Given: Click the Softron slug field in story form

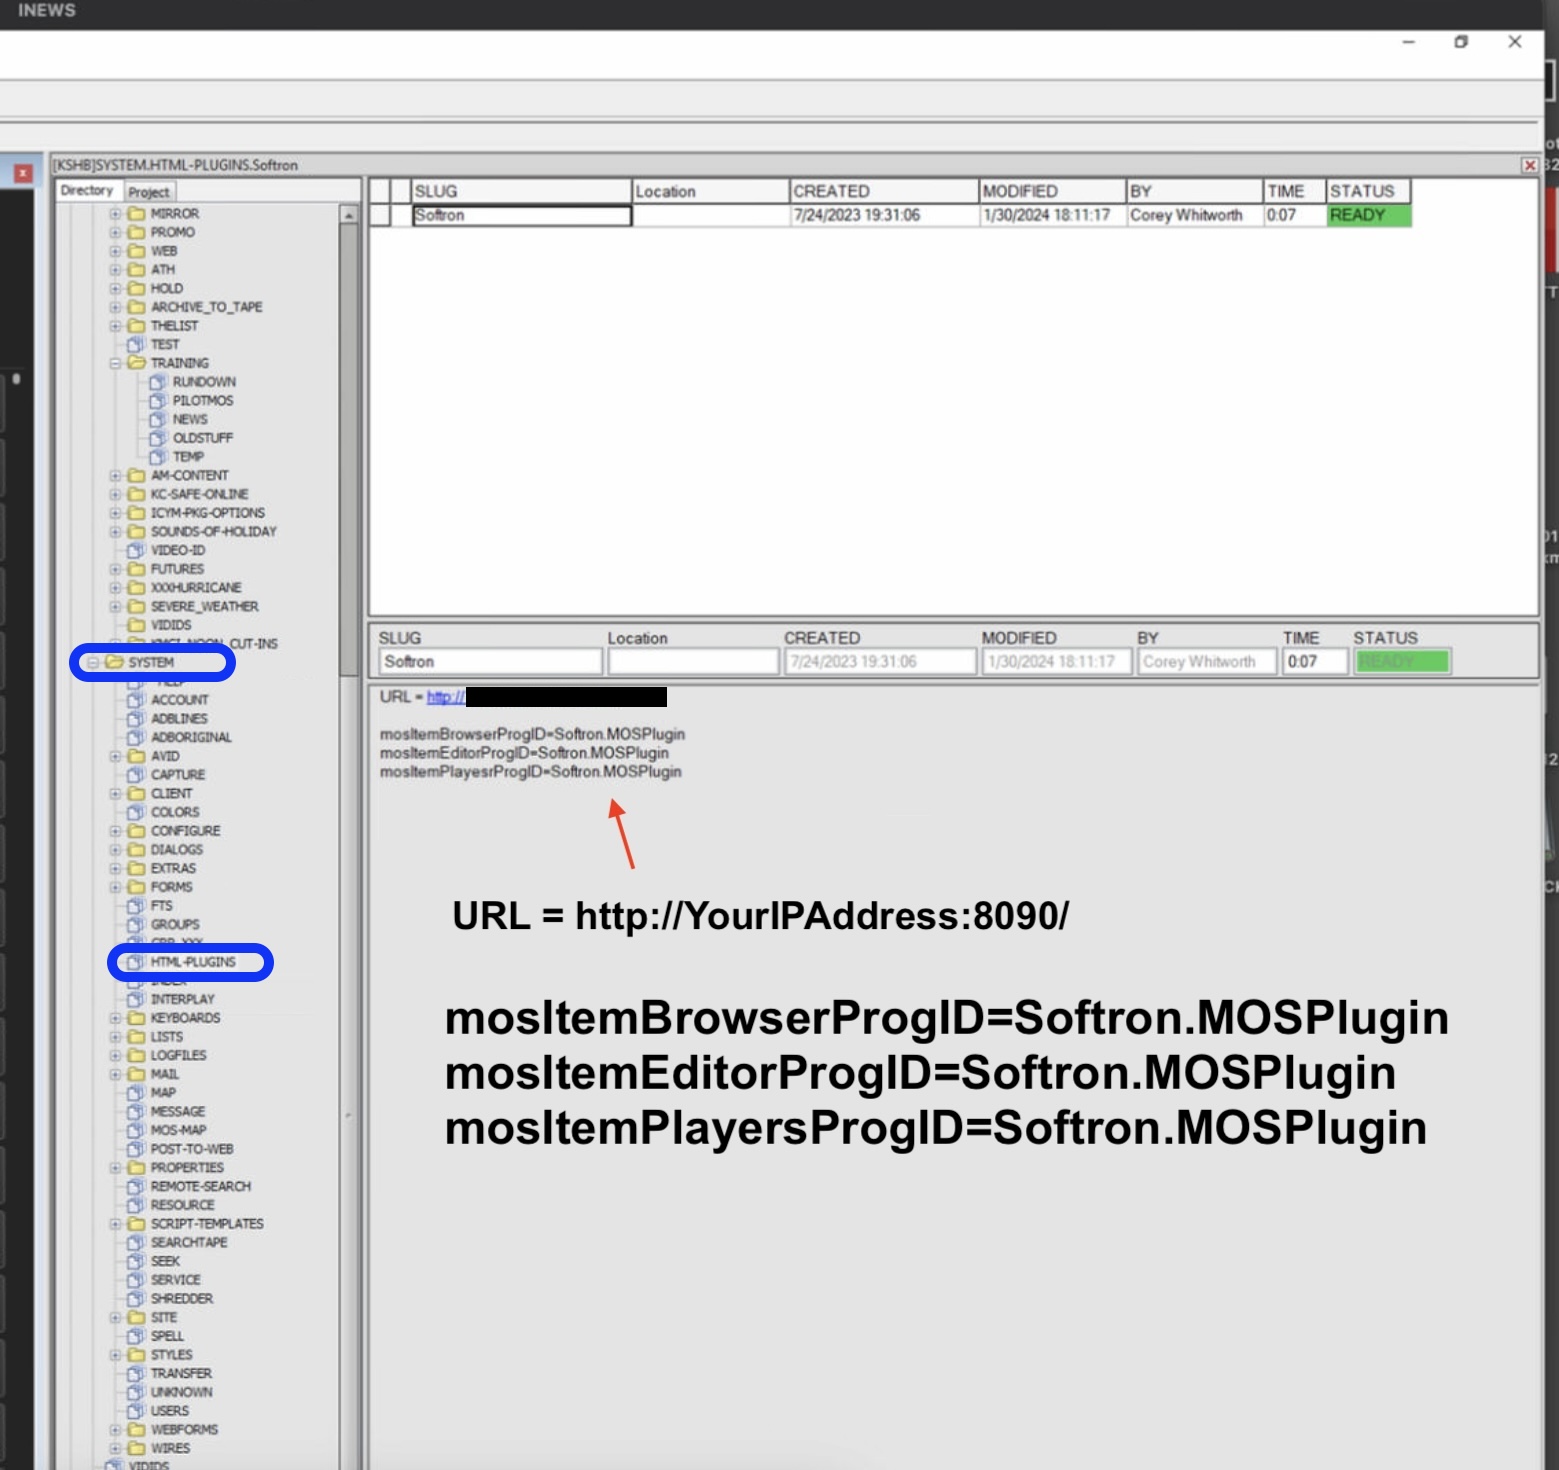Looking at the screenshot, I should [491, 662].
